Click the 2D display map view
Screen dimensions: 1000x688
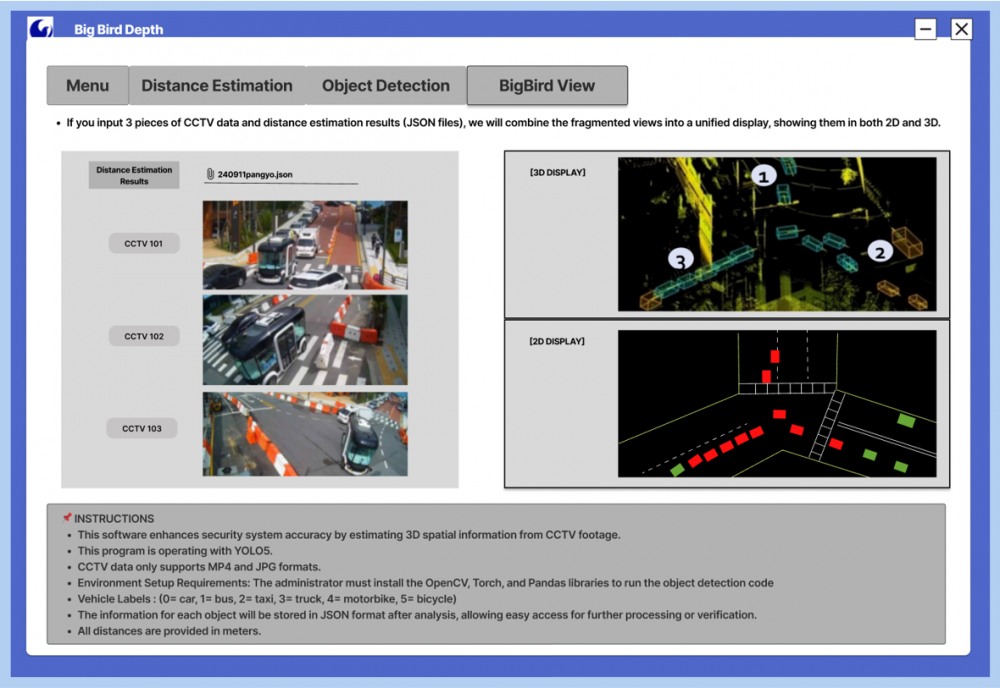777,403
